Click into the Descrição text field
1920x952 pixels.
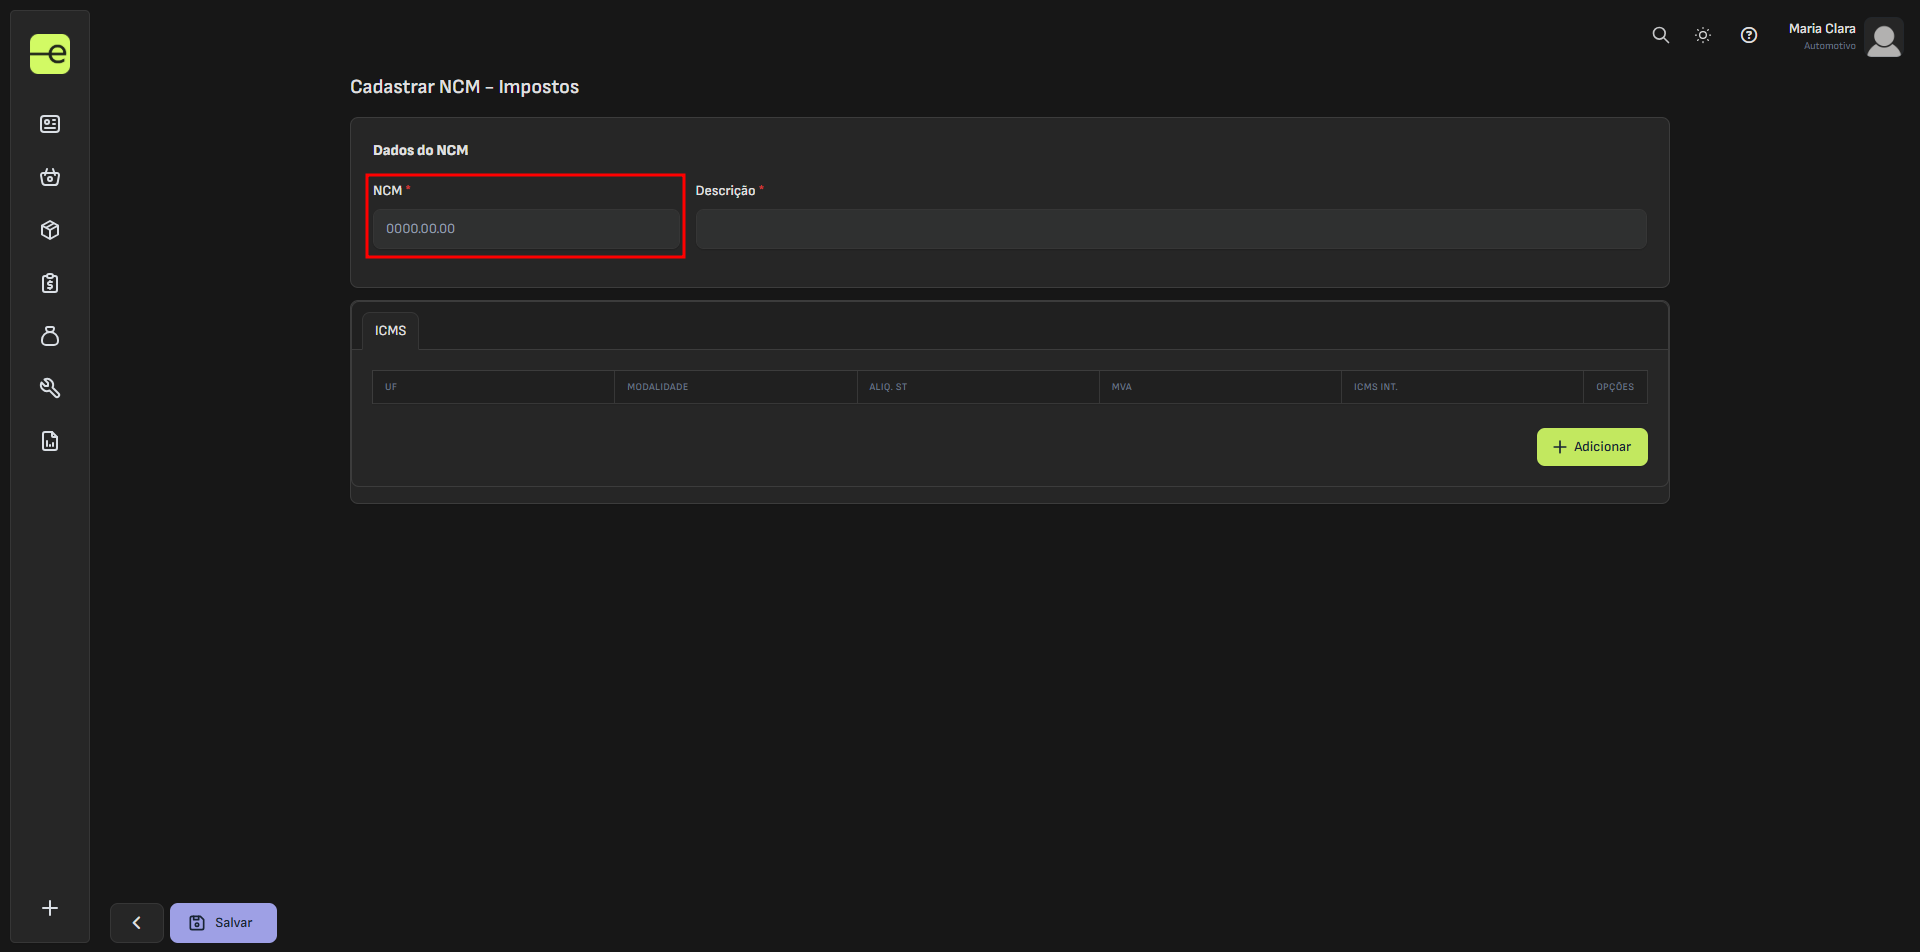(1170, 229)
